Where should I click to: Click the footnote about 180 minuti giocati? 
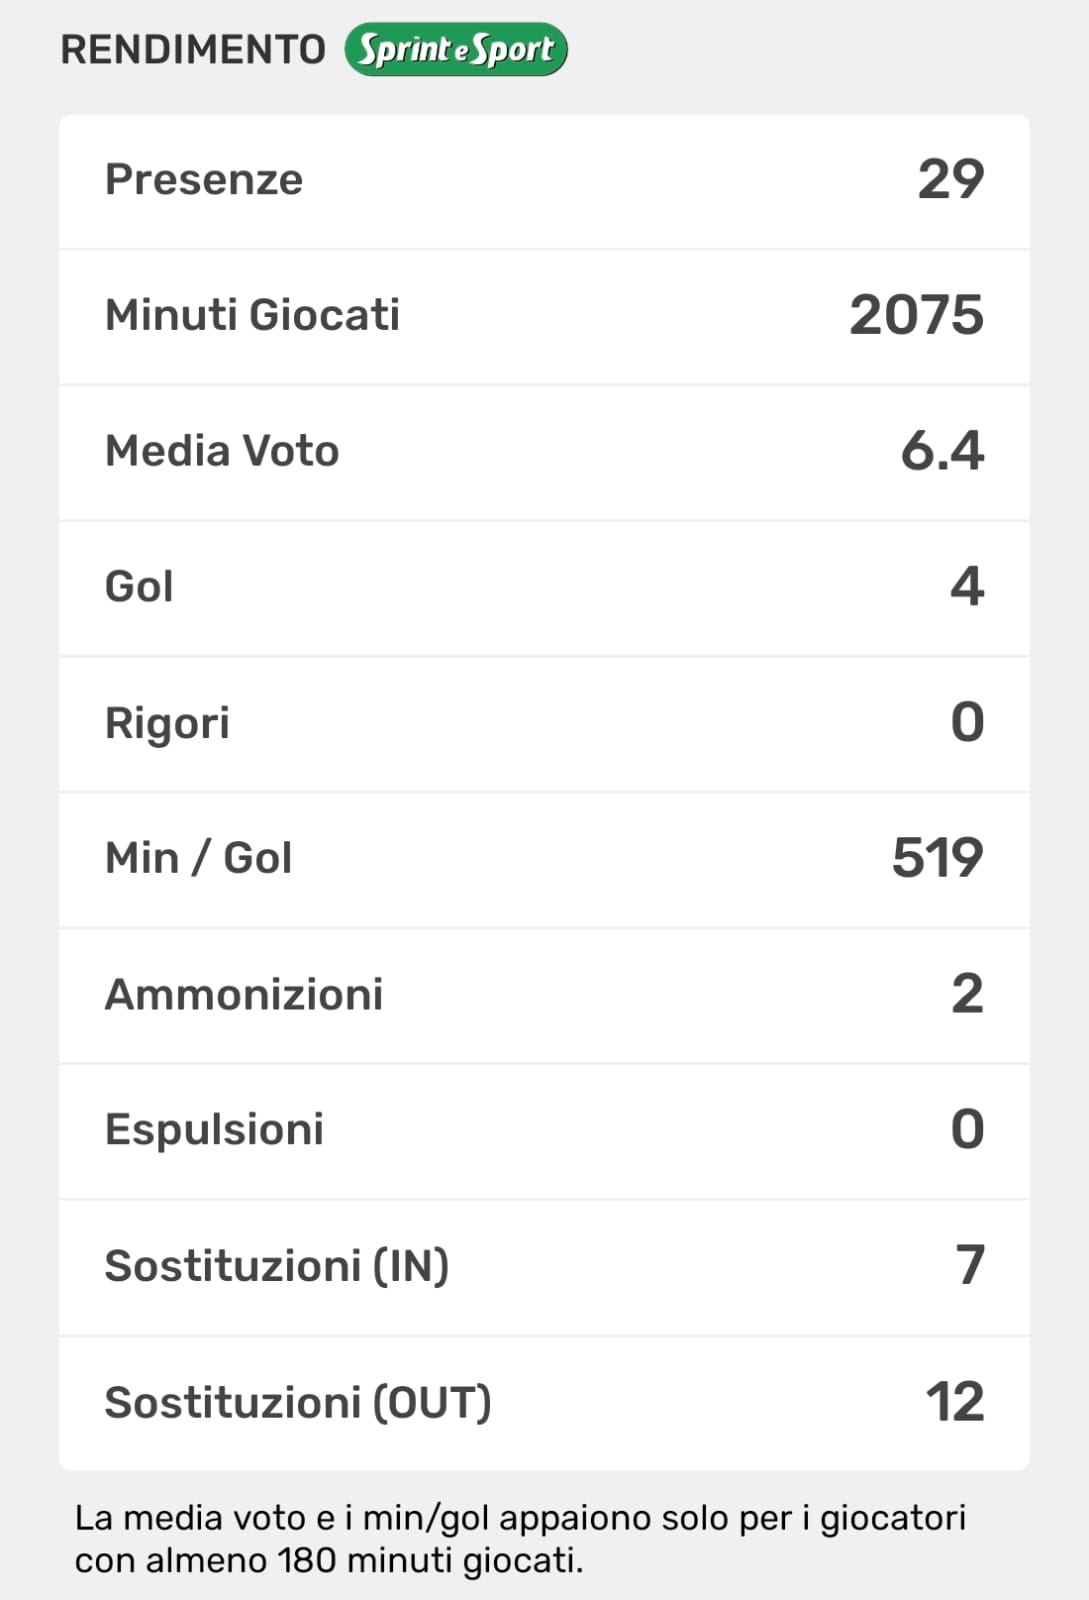(x=520, y=1539)
